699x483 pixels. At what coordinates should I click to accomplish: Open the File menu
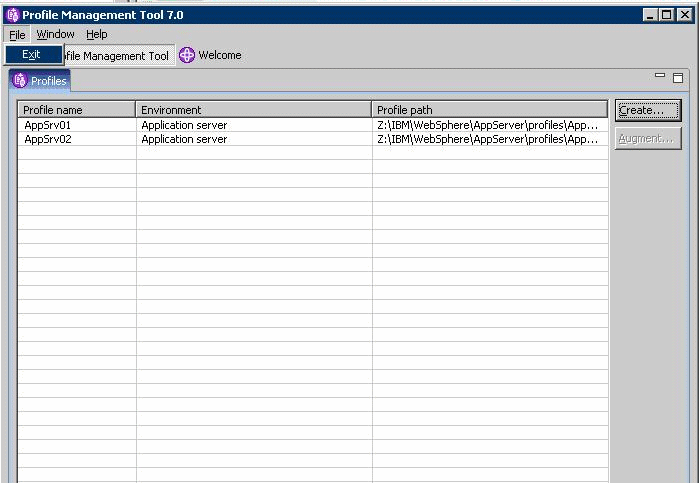coord(17,34)
